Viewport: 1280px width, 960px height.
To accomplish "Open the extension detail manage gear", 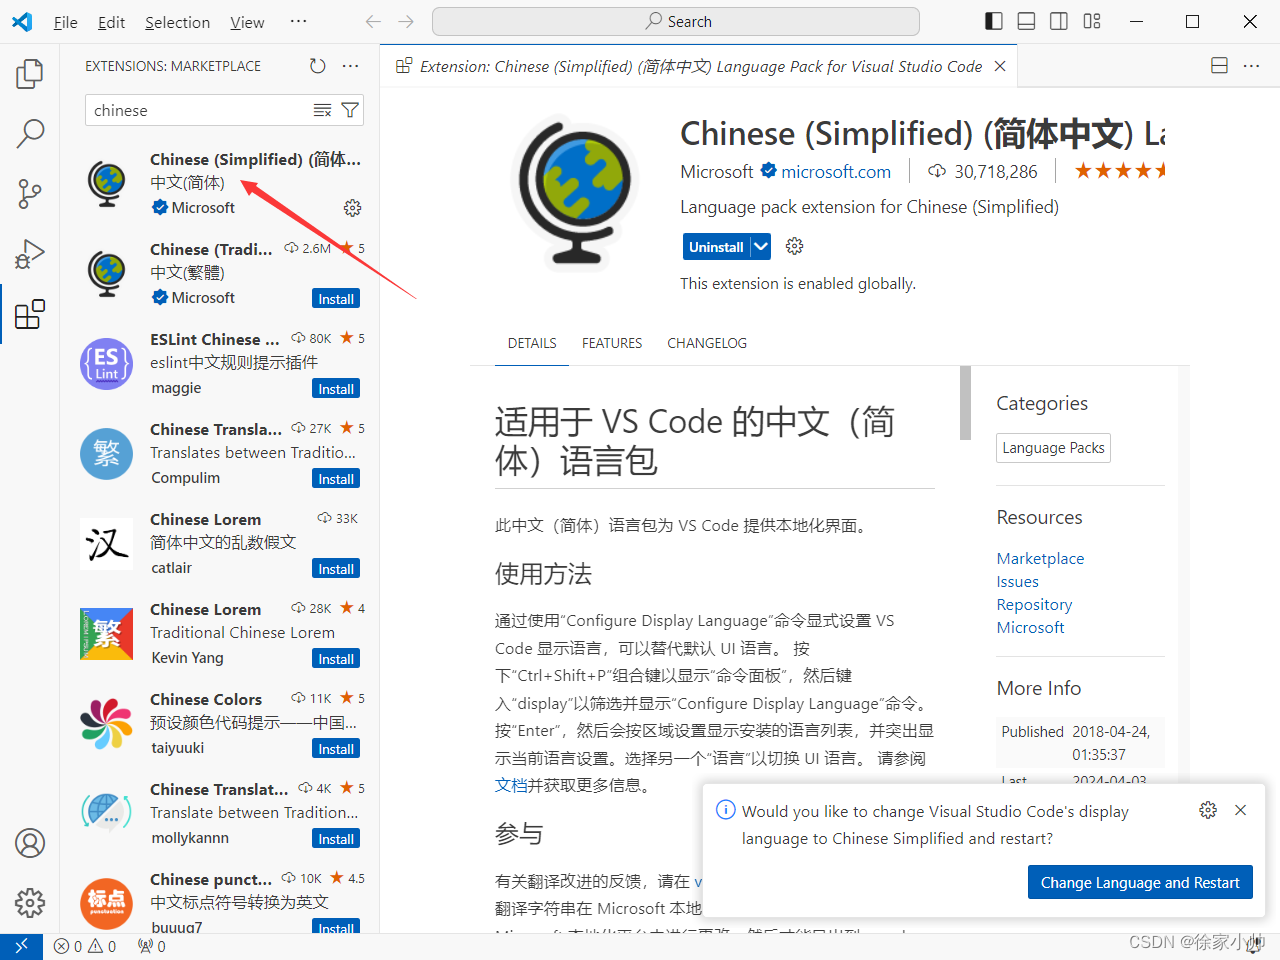I will (795, 246).
